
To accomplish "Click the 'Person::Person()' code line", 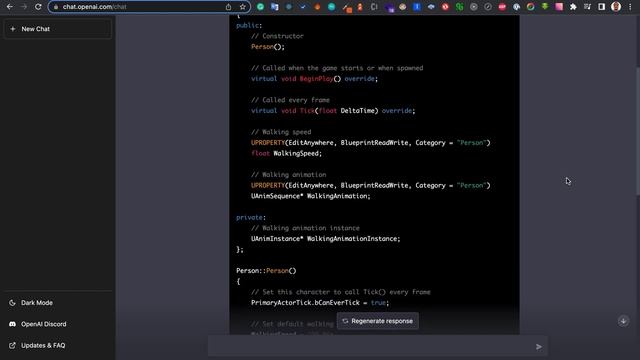I will click(266, 271).
